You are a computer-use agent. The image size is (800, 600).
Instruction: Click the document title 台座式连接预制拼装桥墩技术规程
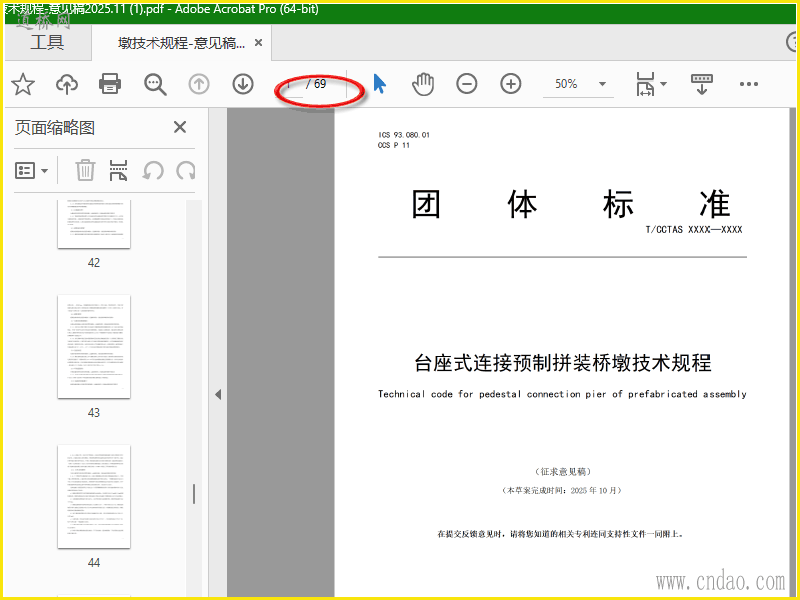pos(562,363)
